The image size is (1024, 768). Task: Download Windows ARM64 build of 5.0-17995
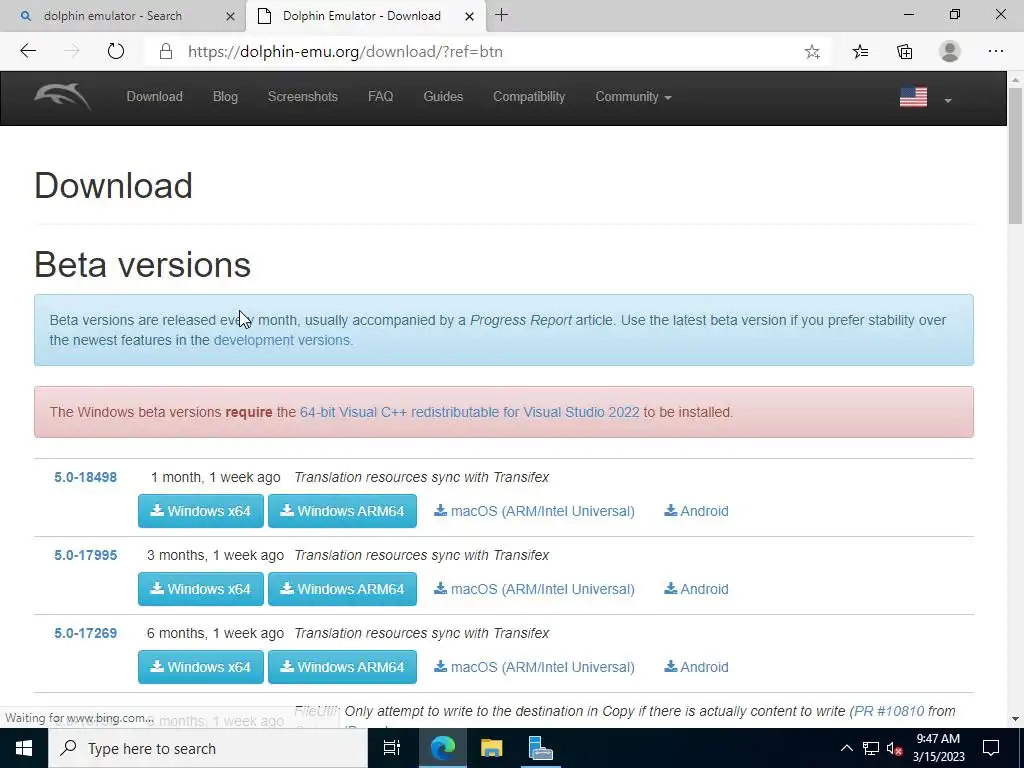coord(342,589)
